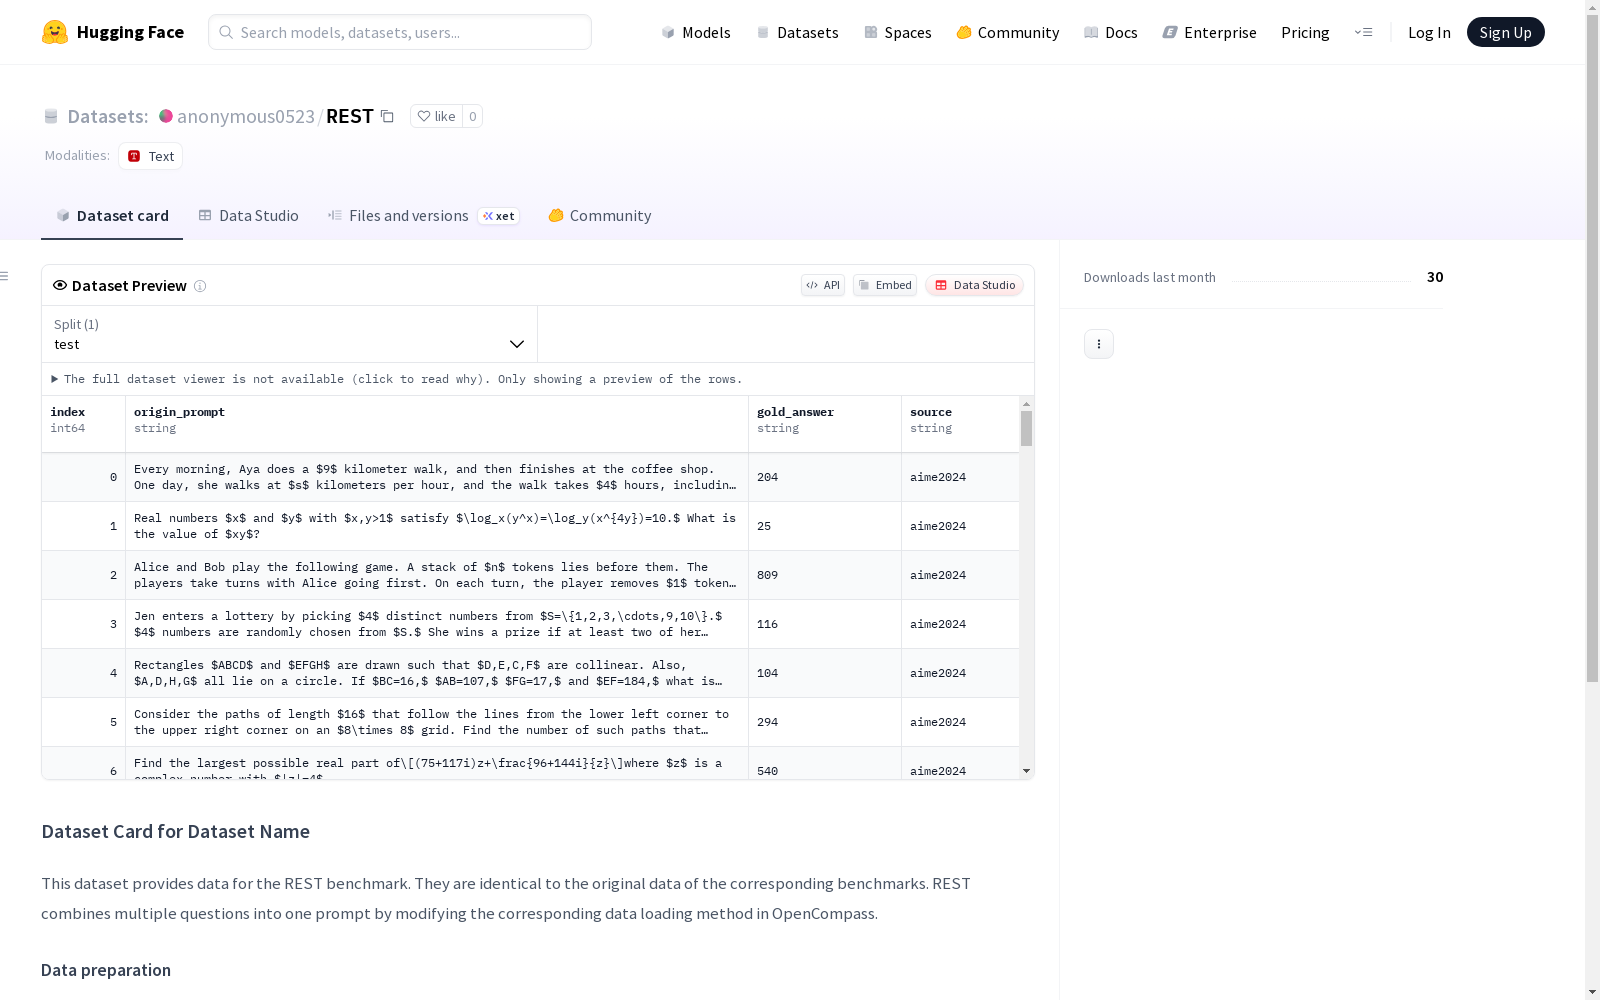This screenshot has height=1000, width=1600.
Task: Select the 'Alice and Bob play' prompt cell
Action: 437,575
